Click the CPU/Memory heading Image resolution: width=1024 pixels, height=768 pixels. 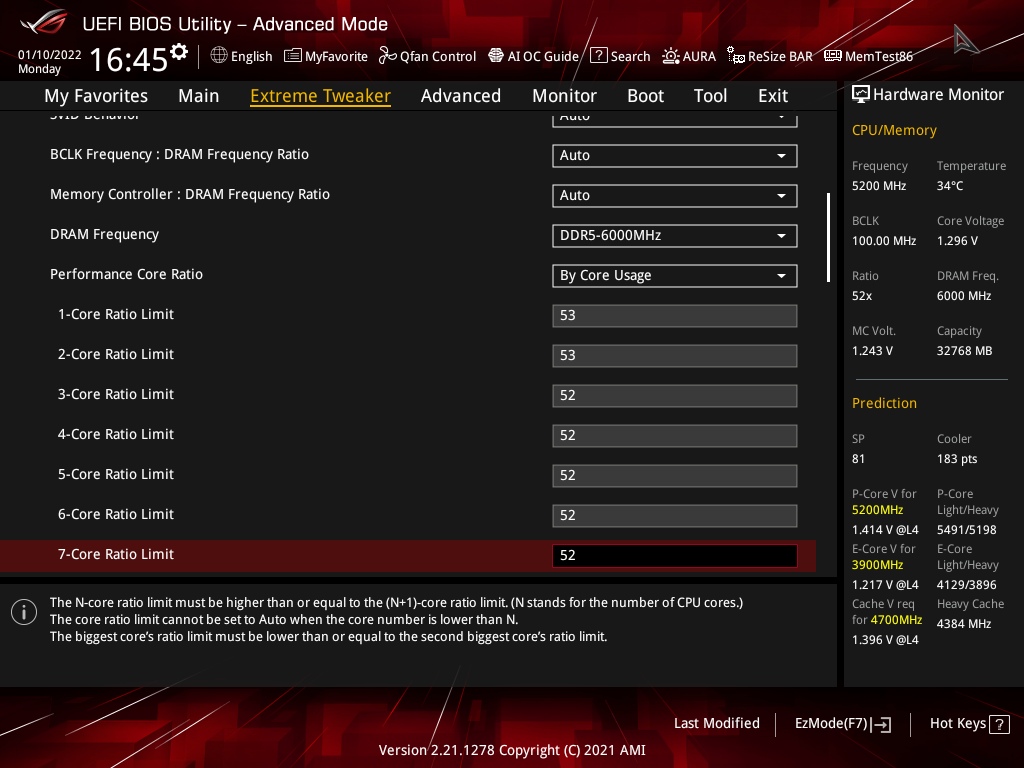tap(894, 130)
